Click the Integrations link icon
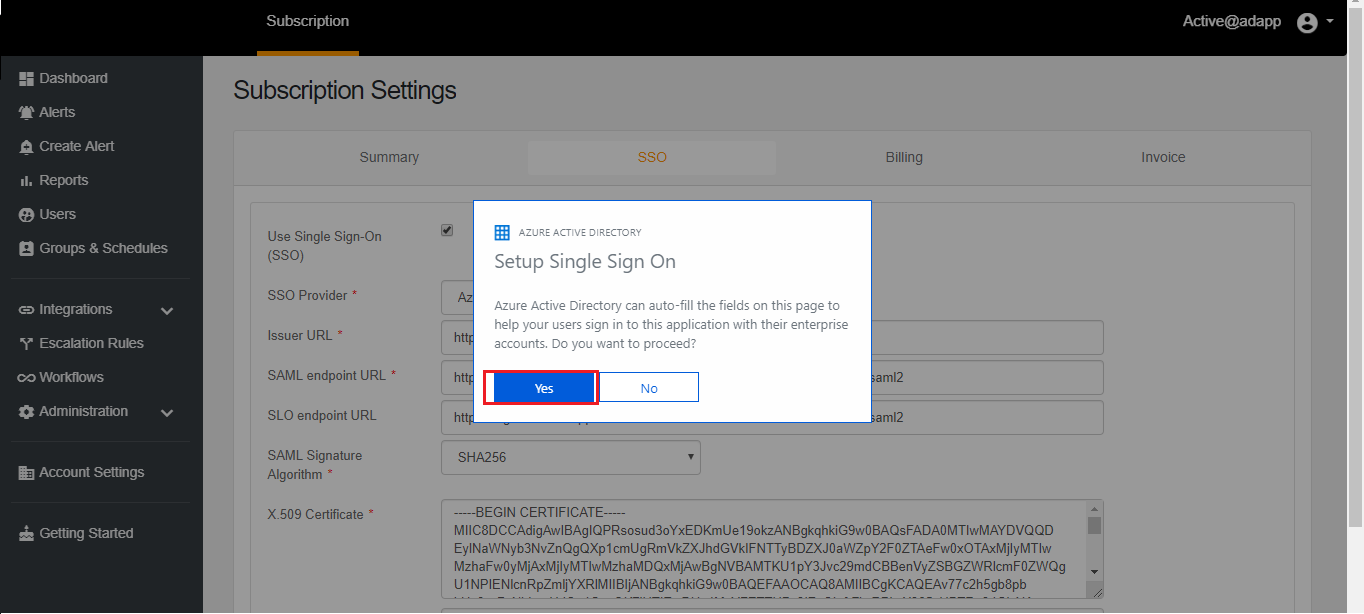 pos(27,310)
